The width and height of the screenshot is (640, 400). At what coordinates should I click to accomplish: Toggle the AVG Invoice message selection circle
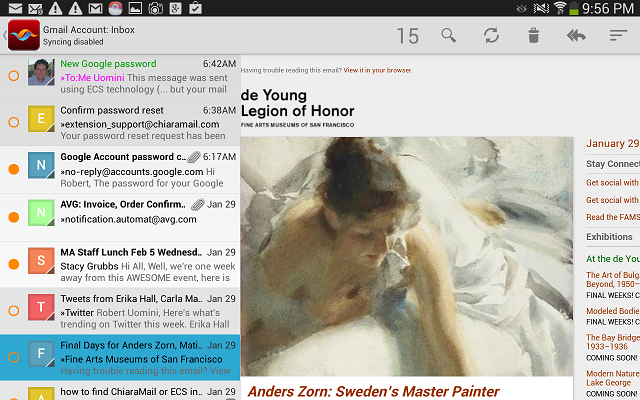pyautogui.click(x=14, y=217)
